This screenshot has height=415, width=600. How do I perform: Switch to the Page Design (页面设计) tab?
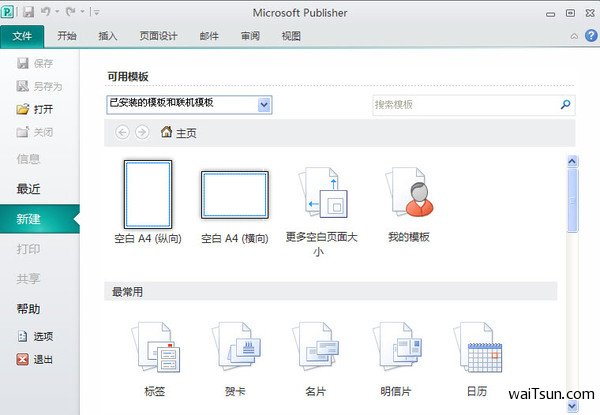[160, 36]
